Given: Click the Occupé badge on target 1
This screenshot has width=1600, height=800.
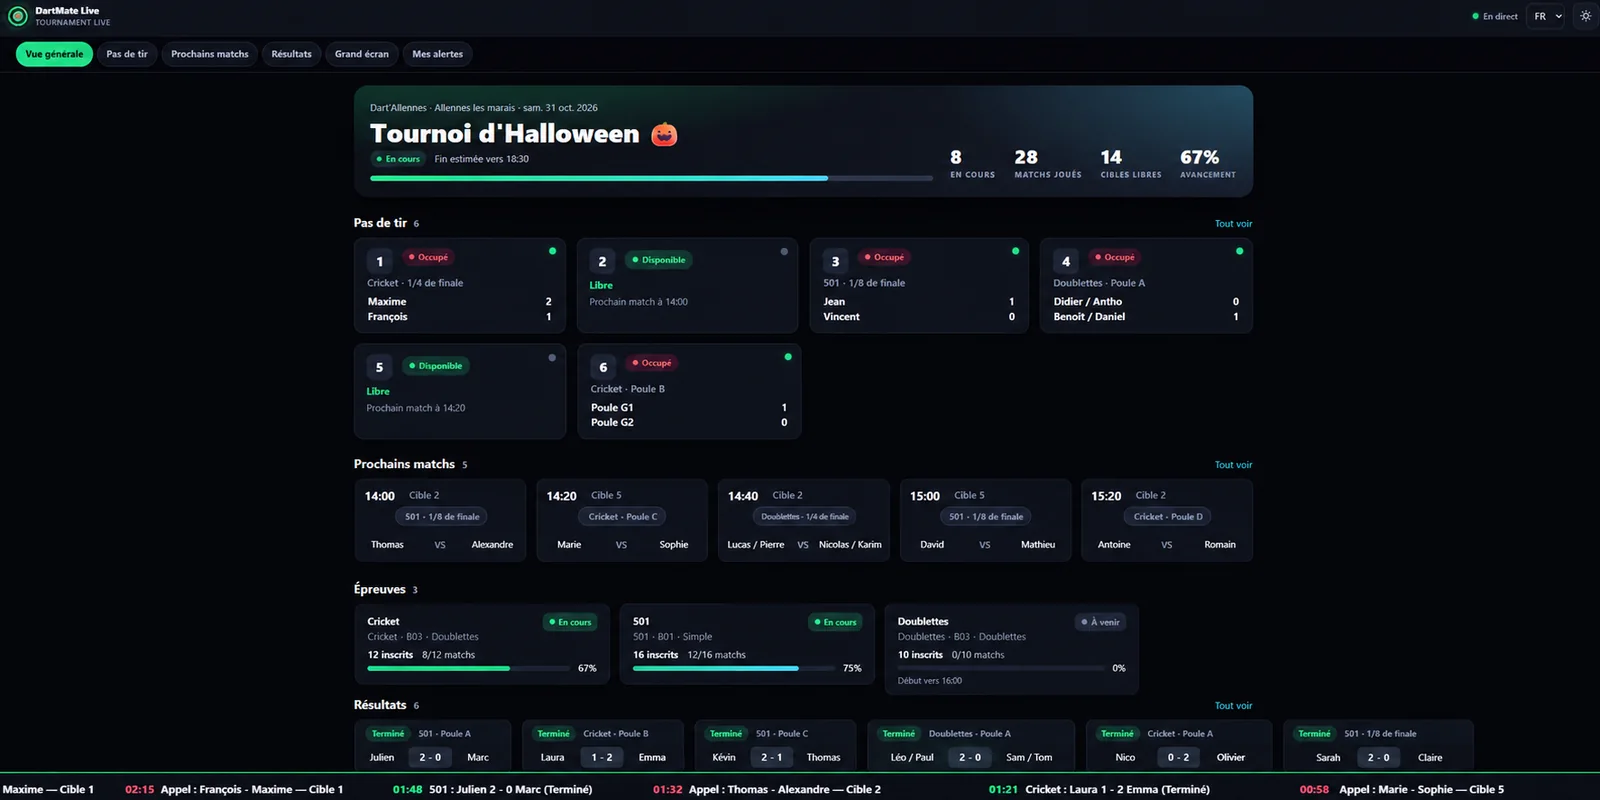Looking at the screenshot, I should [x=428, y=257].
